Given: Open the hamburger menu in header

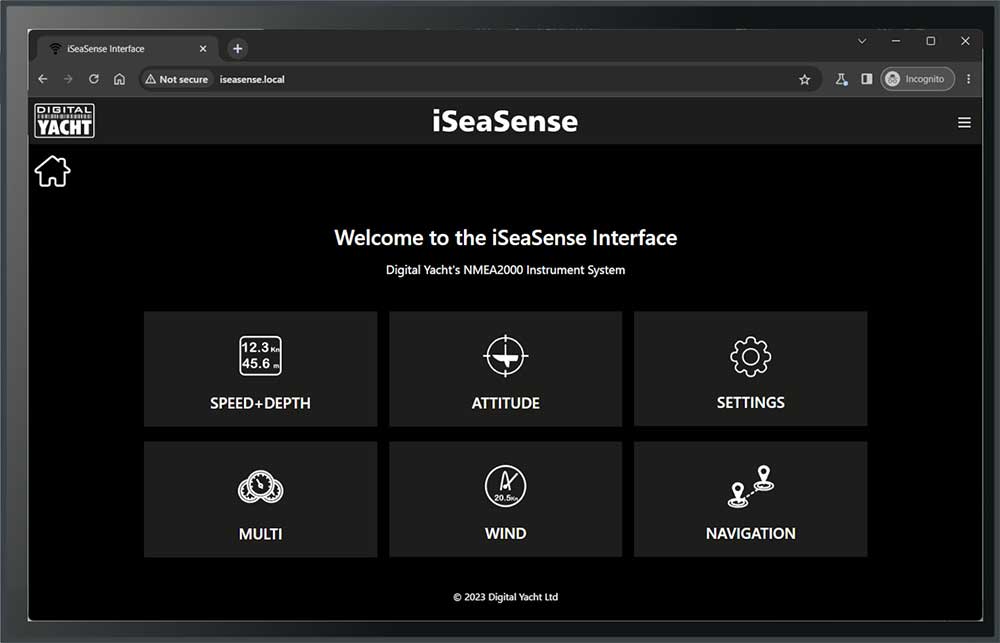Looking at the screenshot, I should coord(964,122).
